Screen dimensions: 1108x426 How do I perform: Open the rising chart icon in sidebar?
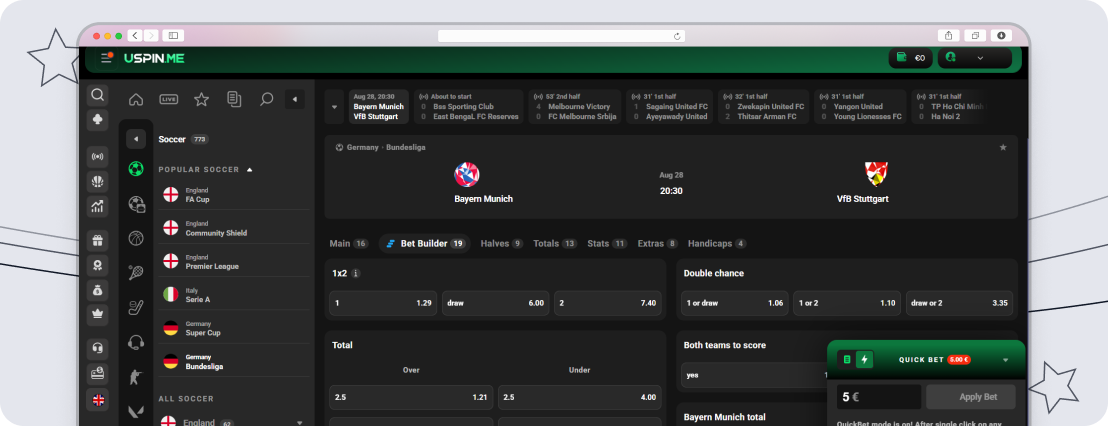[x=98, y=206]
